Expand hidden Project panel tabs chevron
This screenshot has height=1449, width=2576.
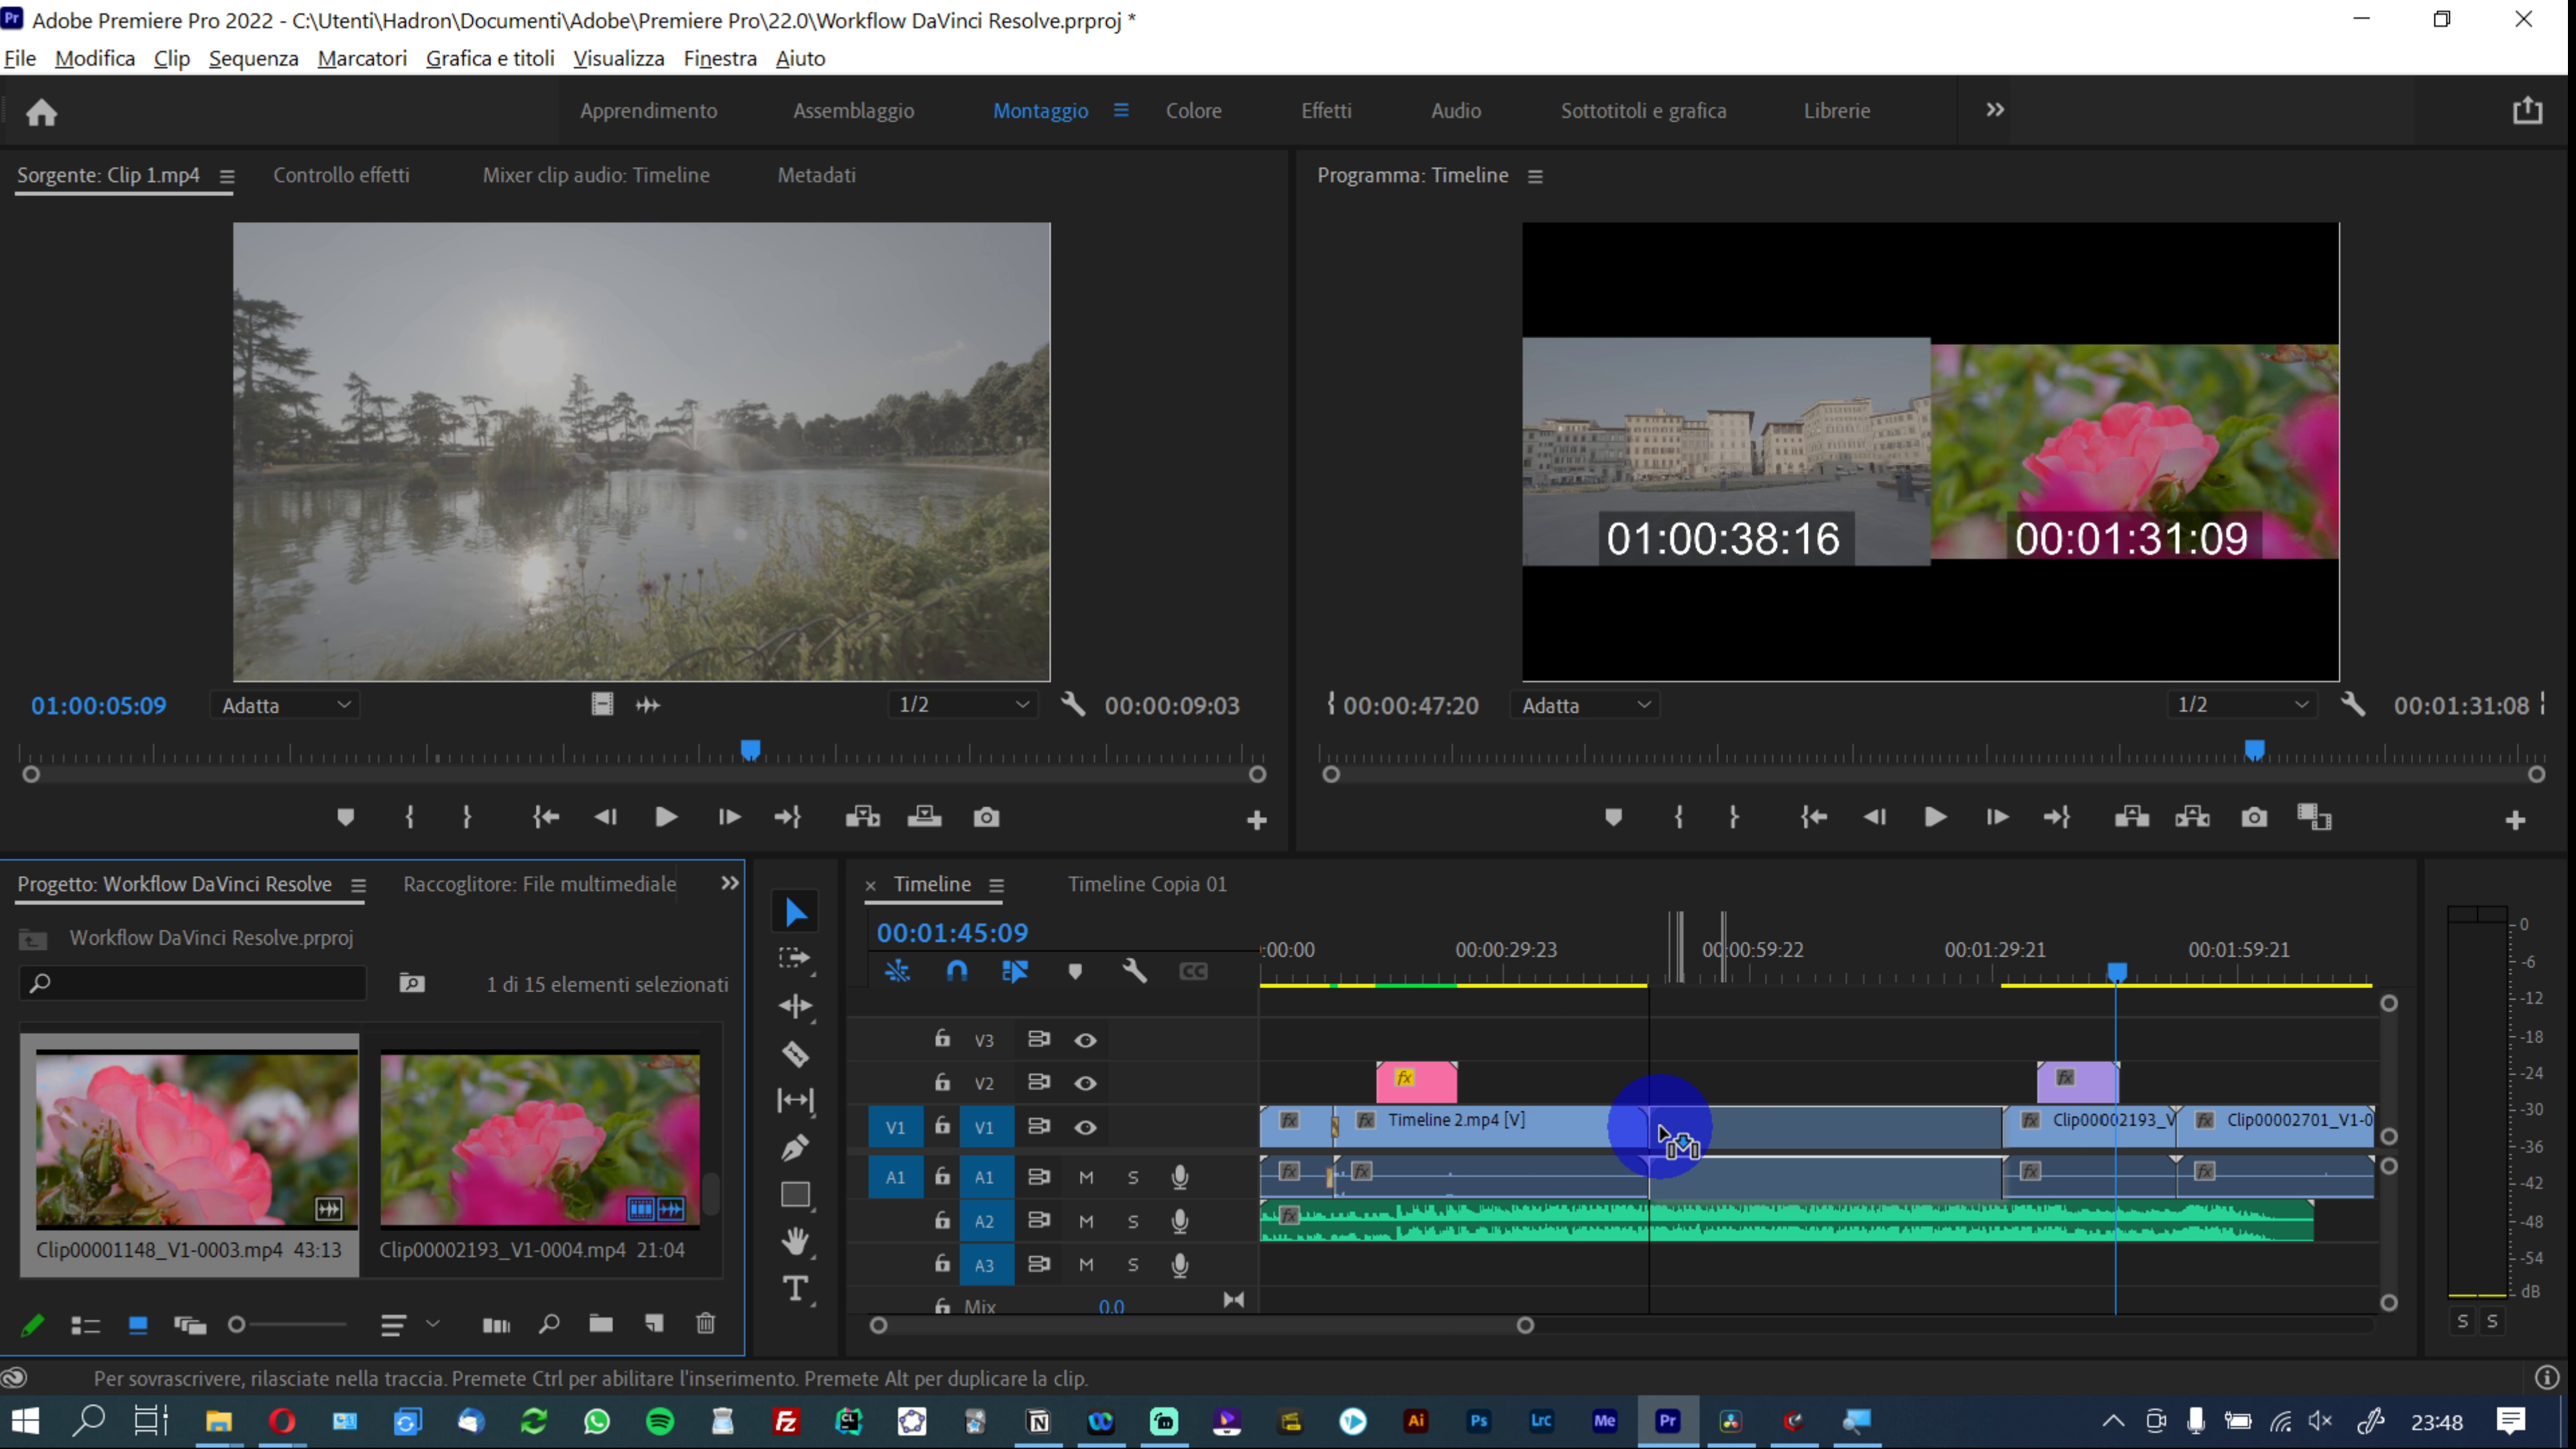click(730, 883)
